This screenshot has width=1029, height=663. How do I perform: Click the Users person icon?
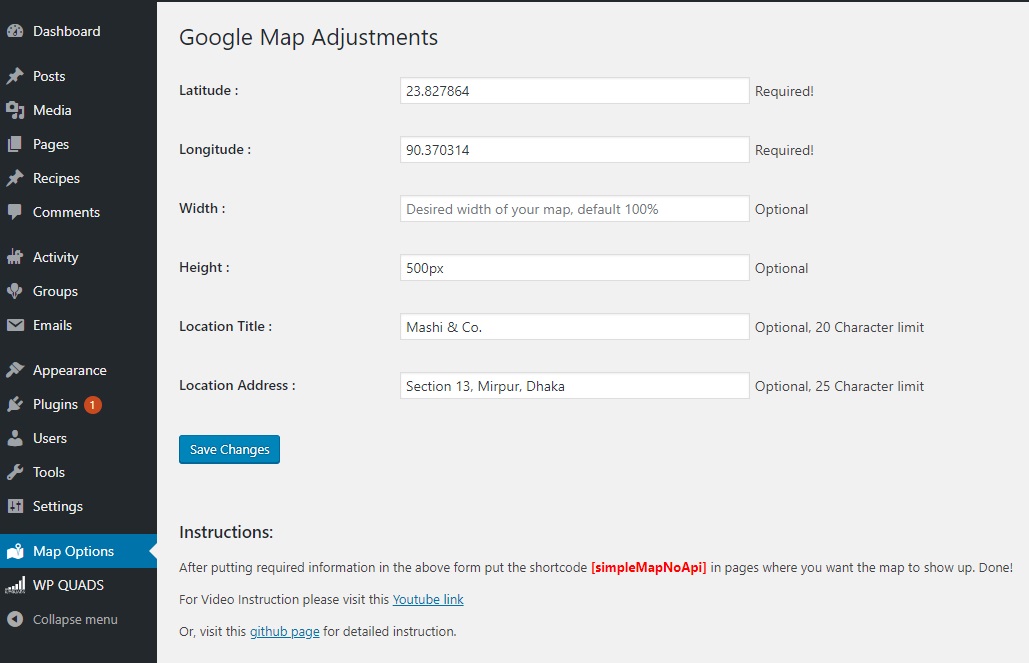coord(15,438)
